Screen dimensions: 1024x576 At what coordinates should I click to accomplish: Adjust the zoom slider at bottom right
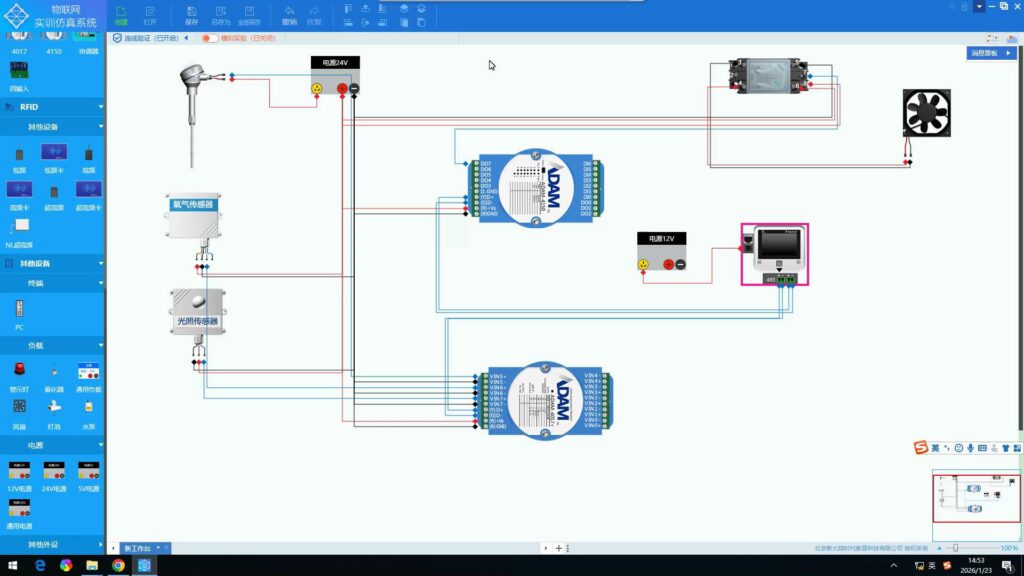[x=956, y=548]
